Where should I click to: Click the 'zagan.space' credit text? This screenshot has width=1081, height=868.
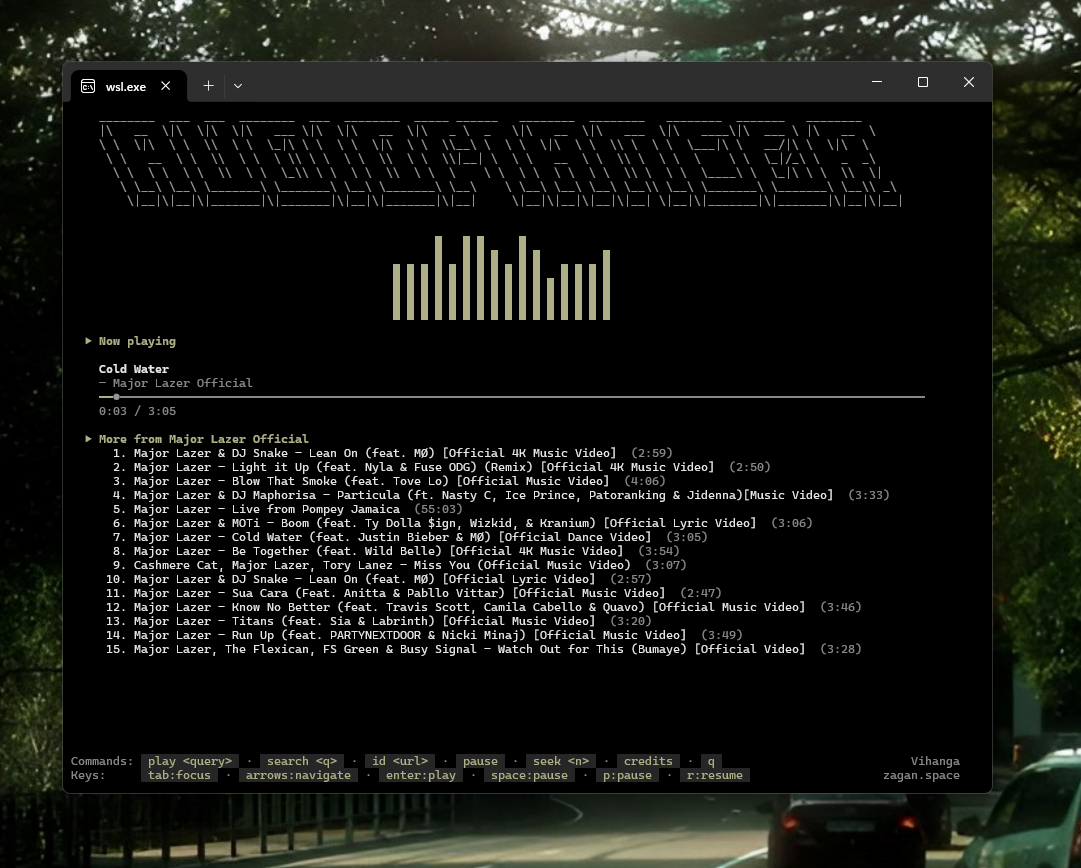[x=922, y=775]
